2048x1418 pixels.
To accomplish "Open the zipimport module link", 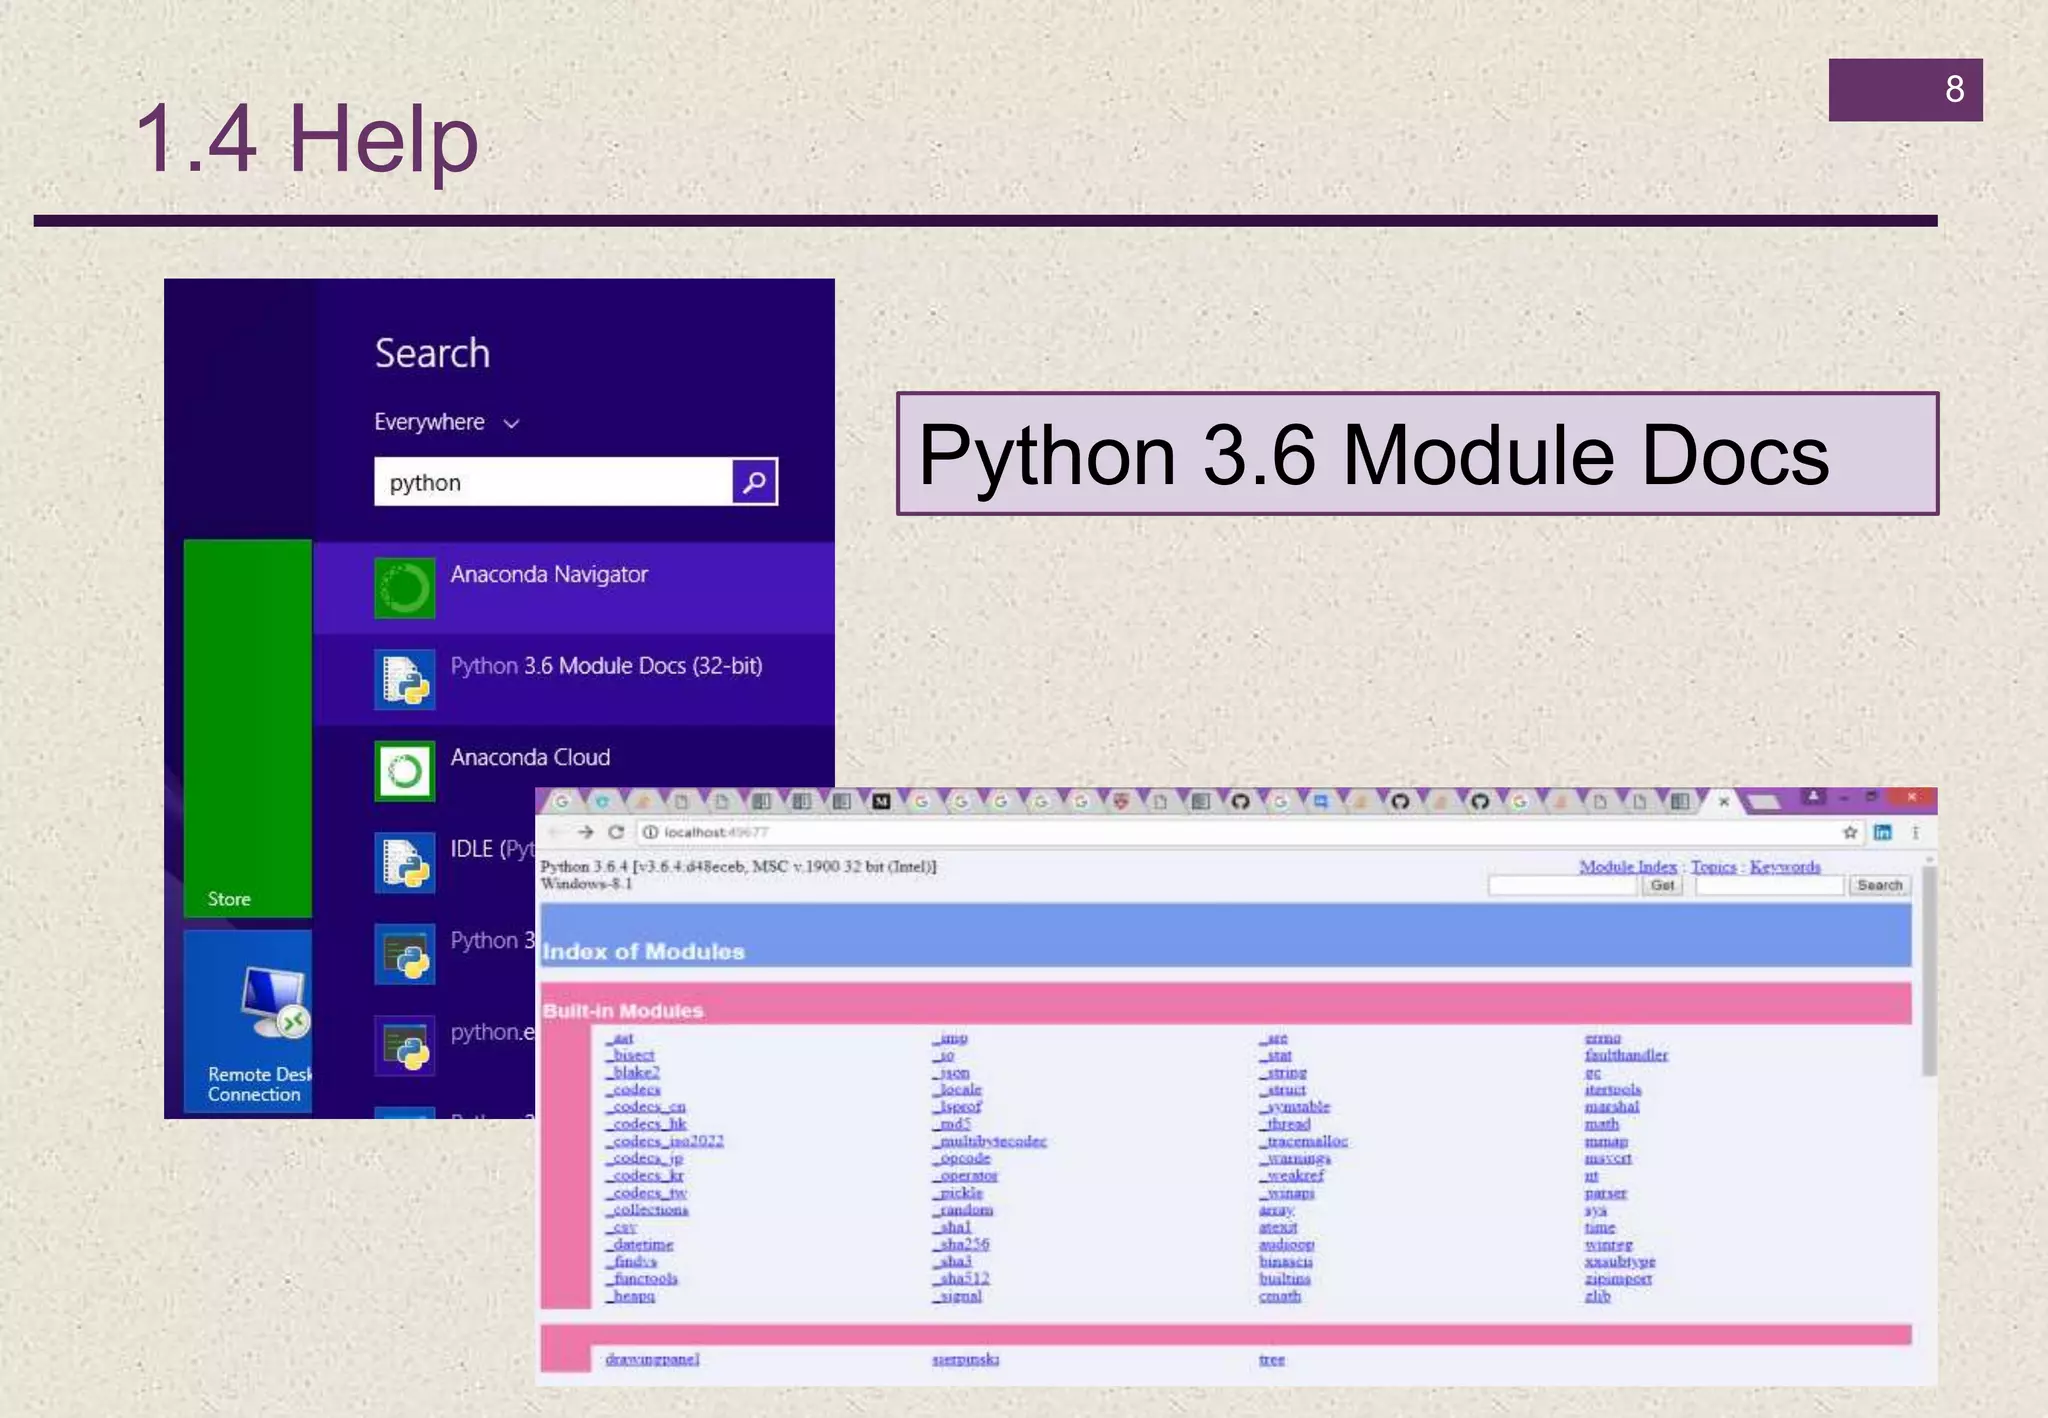I will coord(1619,1279).
